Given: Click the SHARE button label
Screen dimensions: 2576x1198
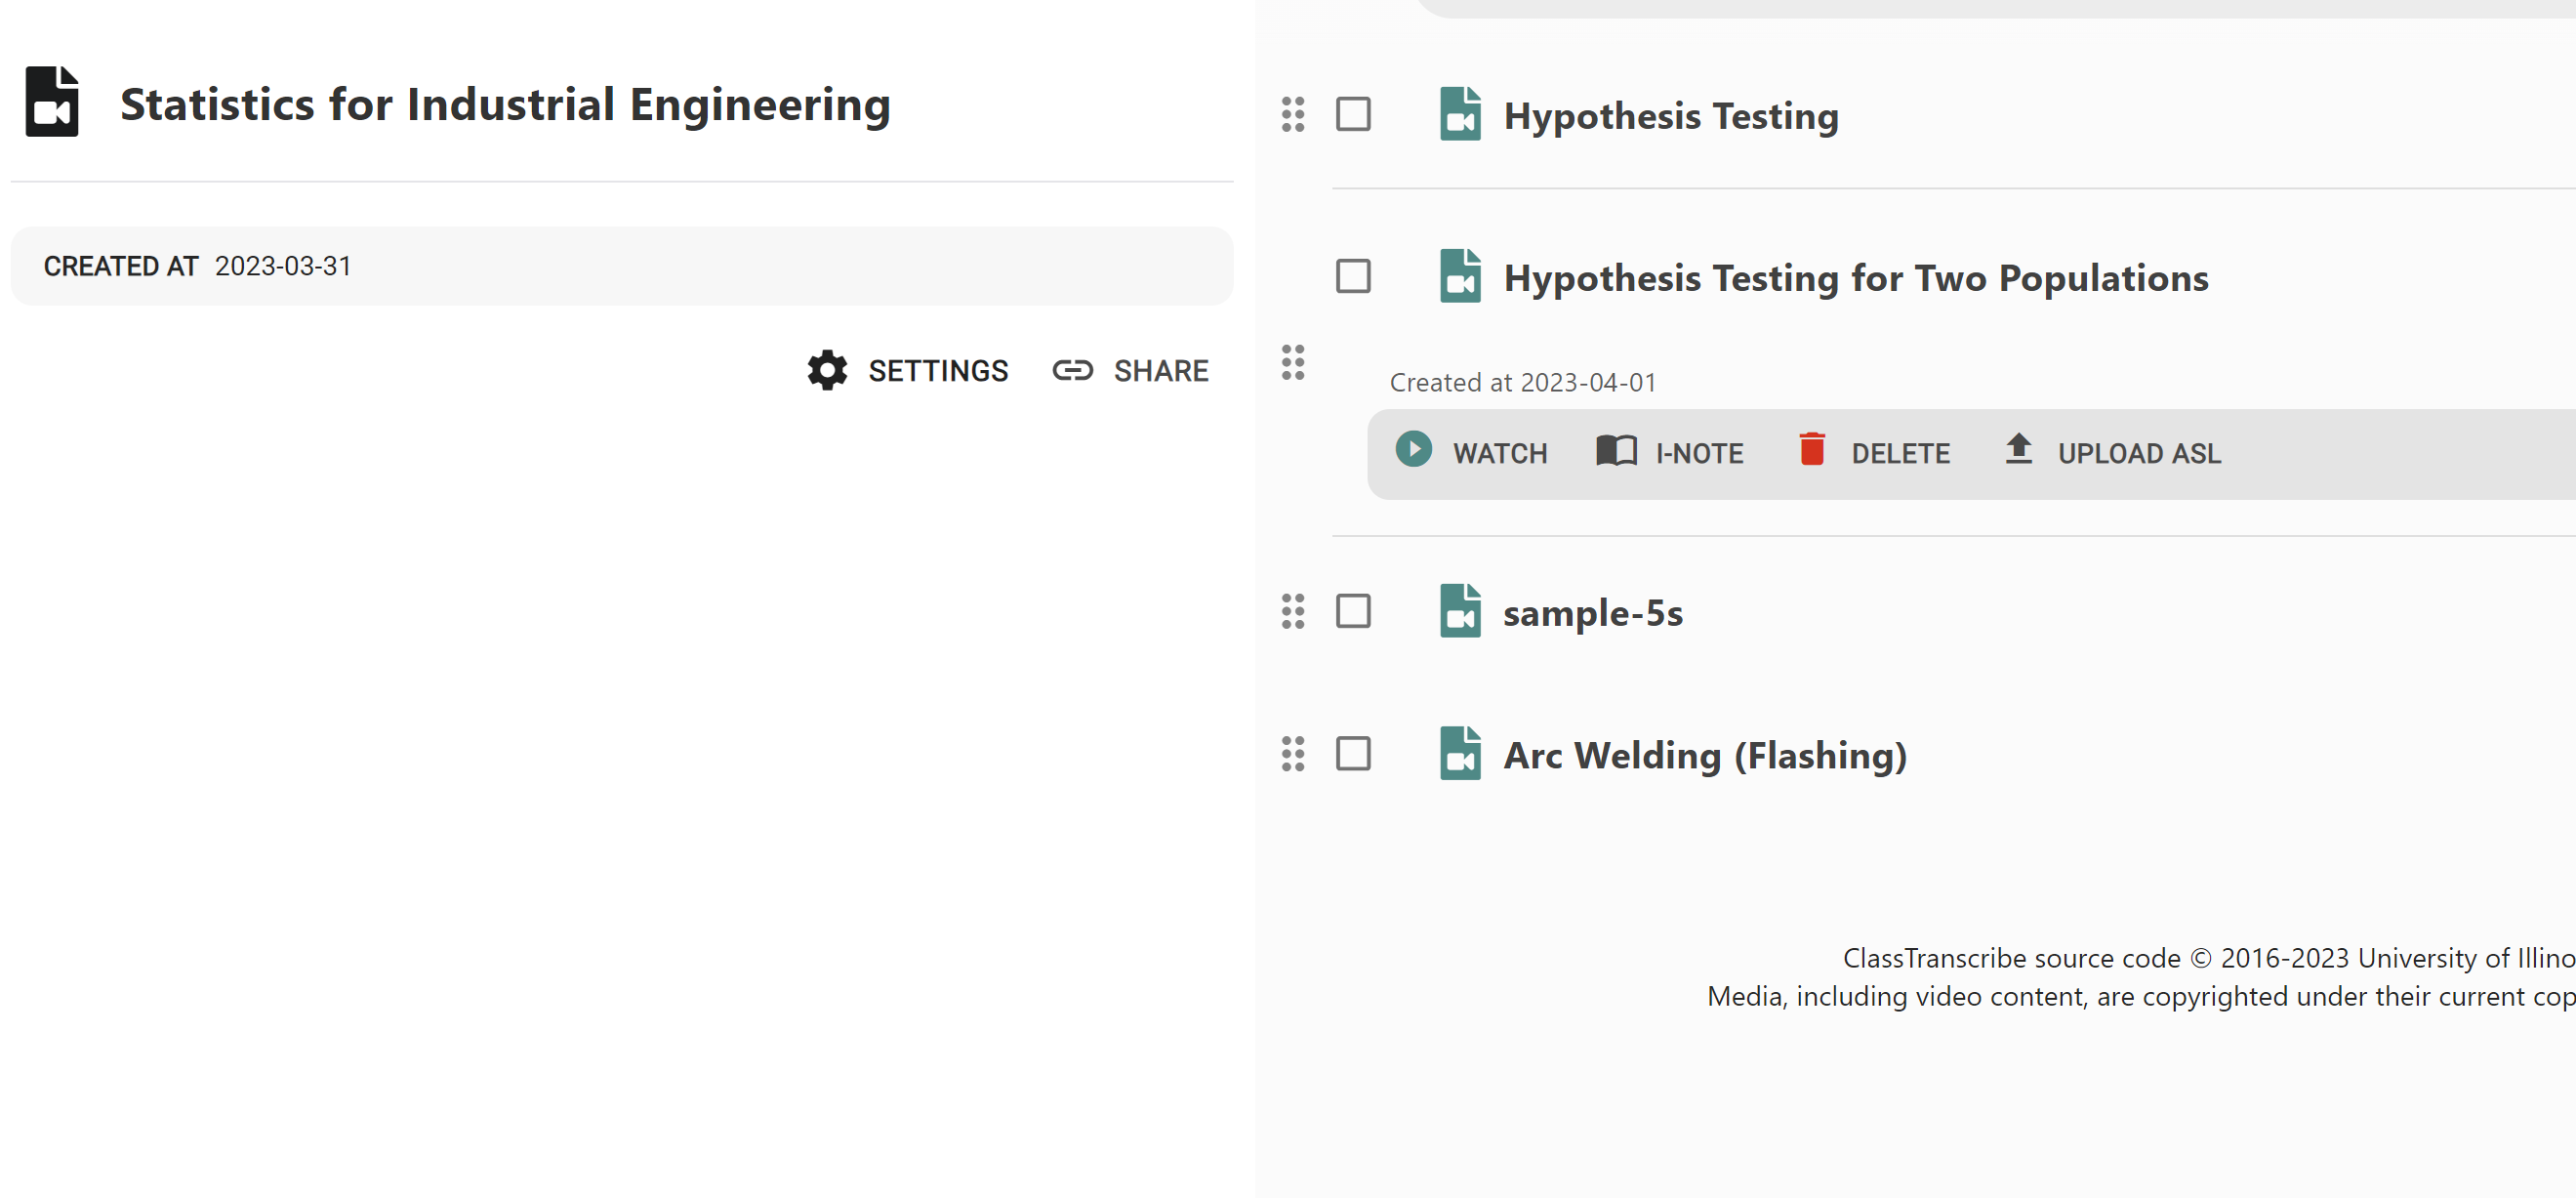Looking at the screenshot, I should 1160,371.
